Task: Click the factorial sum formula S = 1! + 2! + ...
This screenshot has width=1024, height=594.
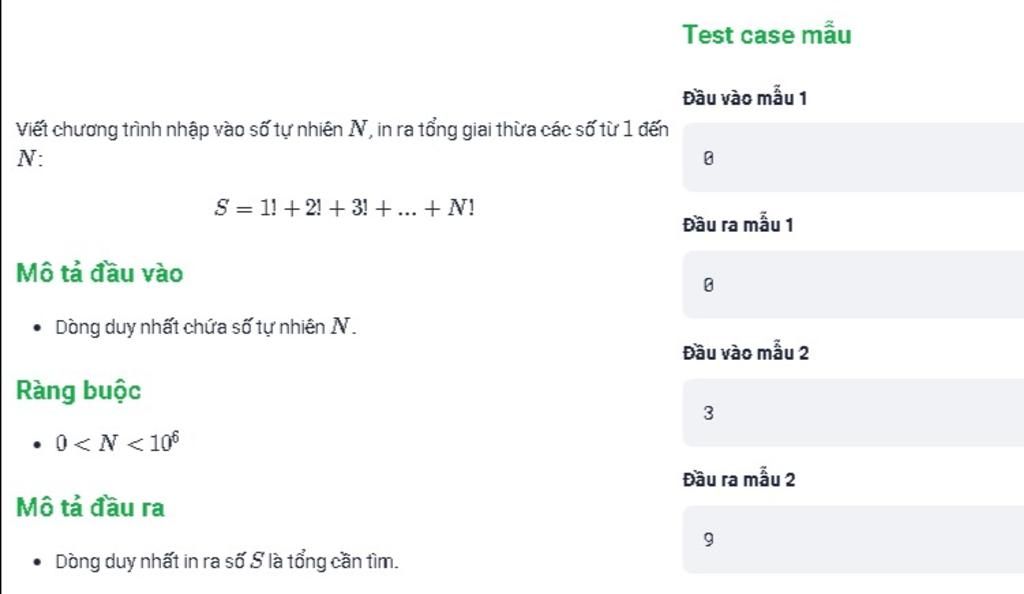Action: pos(345,208)
